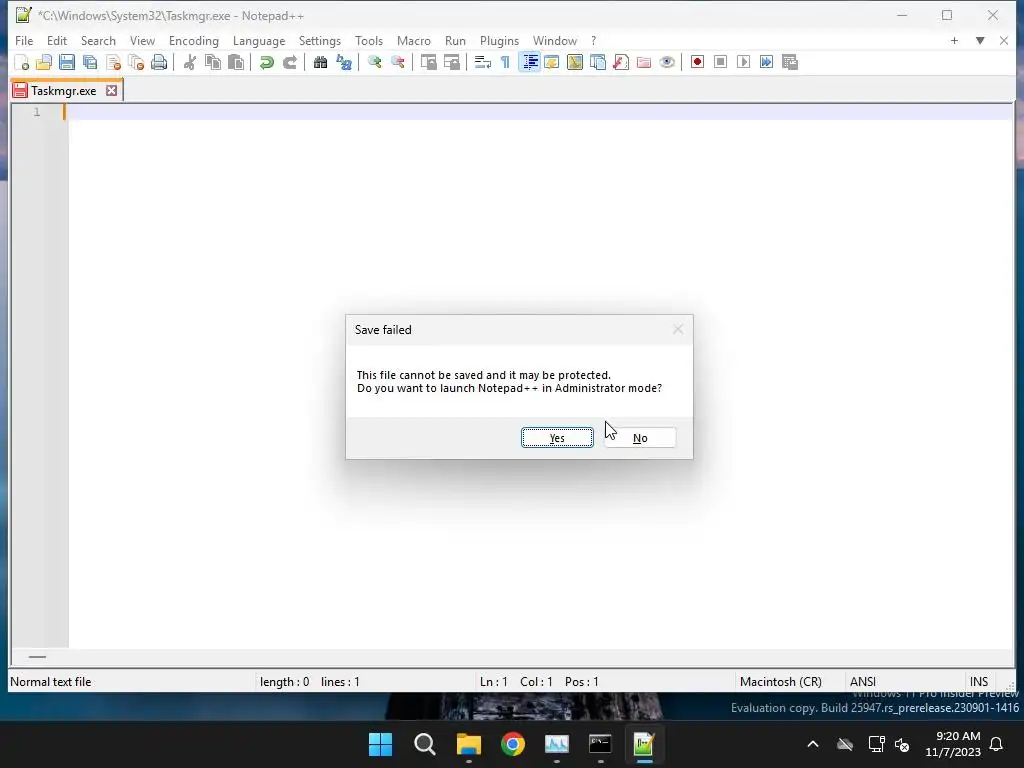Click the Stop recording macro icon
Viewport: 1024px width, 768px height.
pos(720,62)
